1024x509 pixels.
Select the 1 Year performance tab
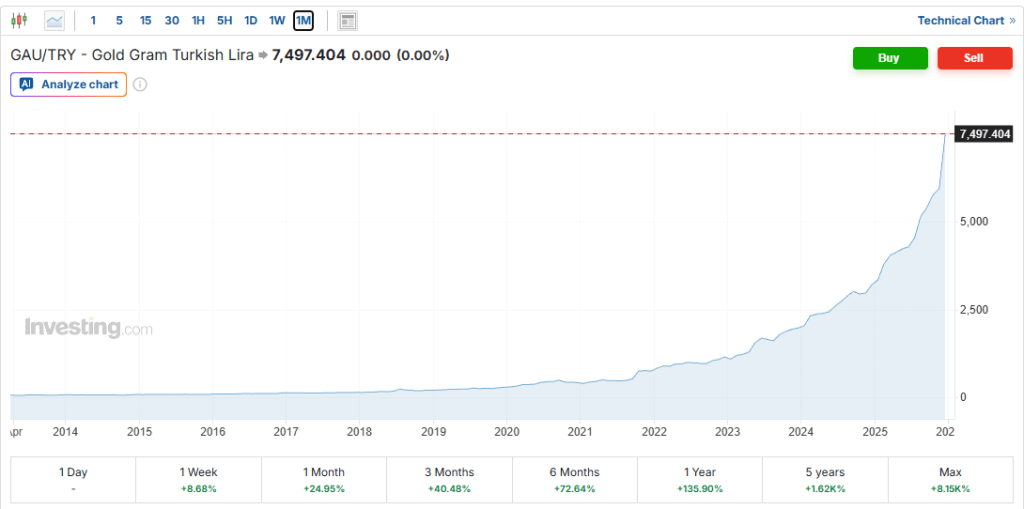pos(700,480)
